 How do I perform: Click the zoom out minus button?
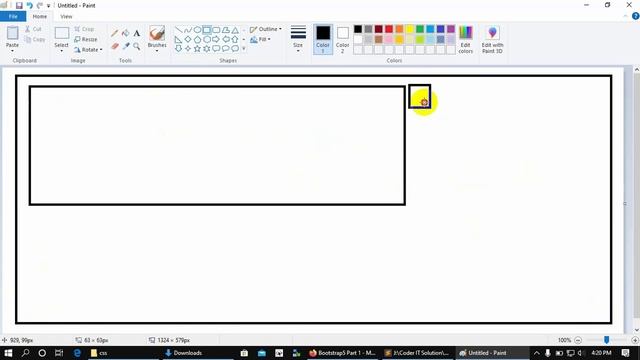578,340
